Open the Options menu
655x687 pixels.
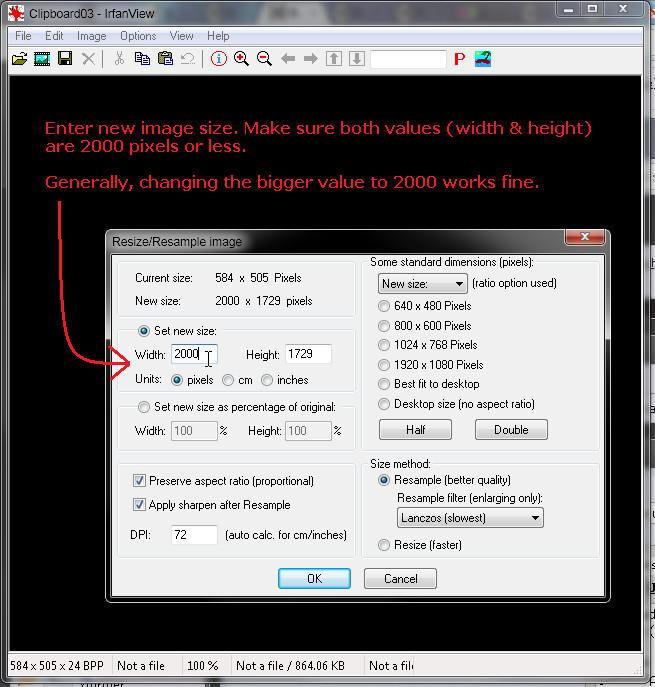(x=138, y=36)
